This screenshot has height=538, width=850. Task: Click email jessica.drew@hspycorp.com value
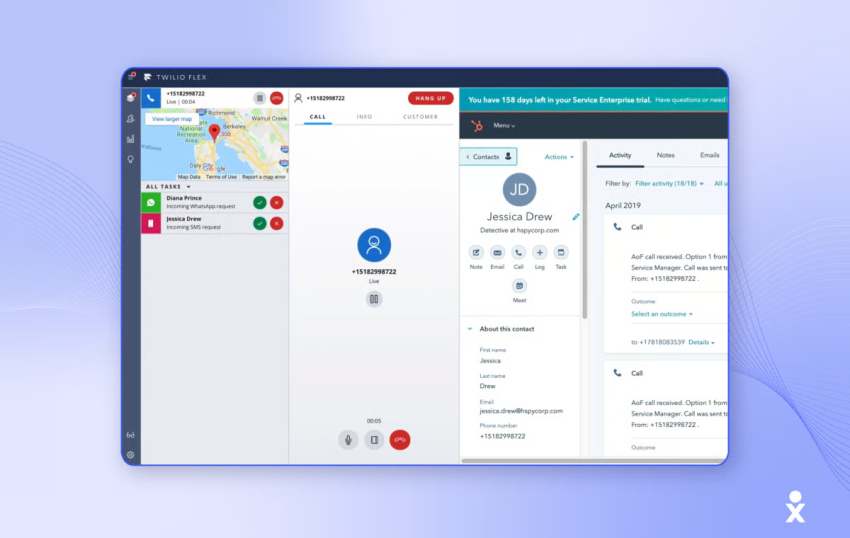tap(521, 411)
